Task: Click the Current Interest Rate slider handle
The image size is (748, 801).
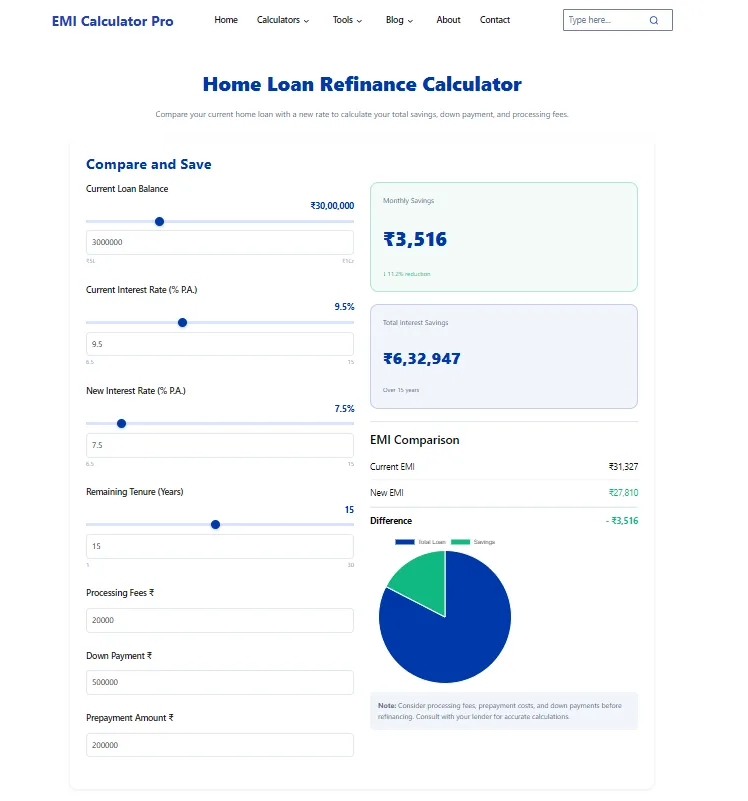Action: (x=182, y=323)
